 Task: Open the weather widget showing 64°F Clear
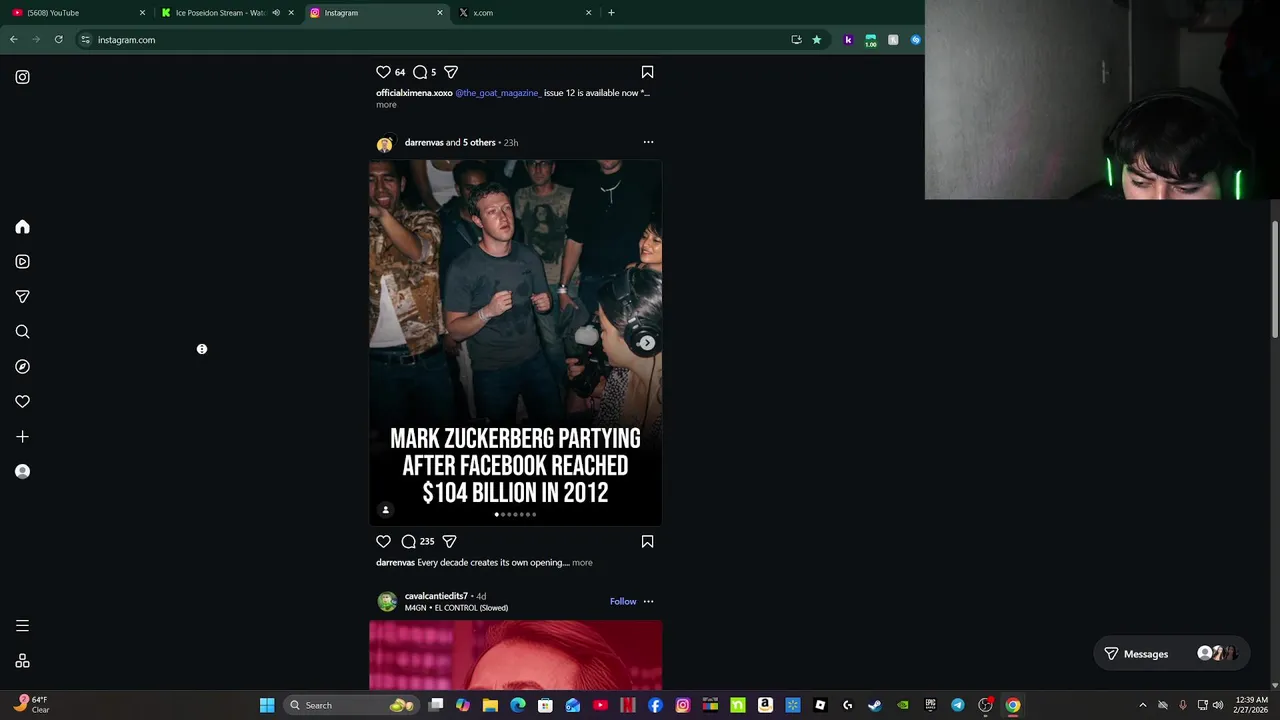(30, 705)
